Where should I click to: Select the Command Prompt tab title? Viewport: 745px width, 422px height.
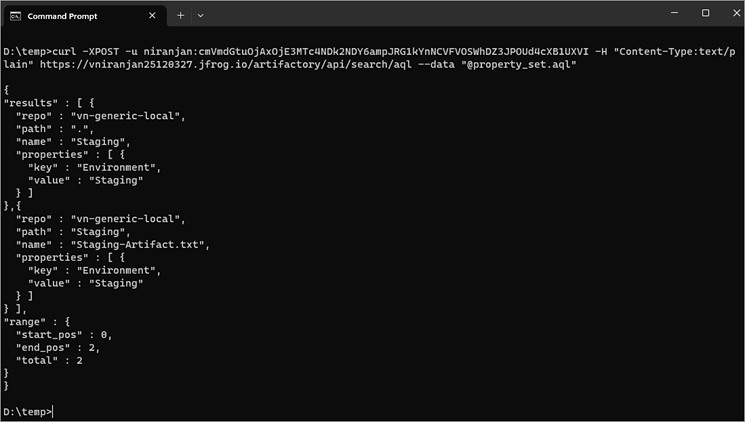click(x=62, y=16)
